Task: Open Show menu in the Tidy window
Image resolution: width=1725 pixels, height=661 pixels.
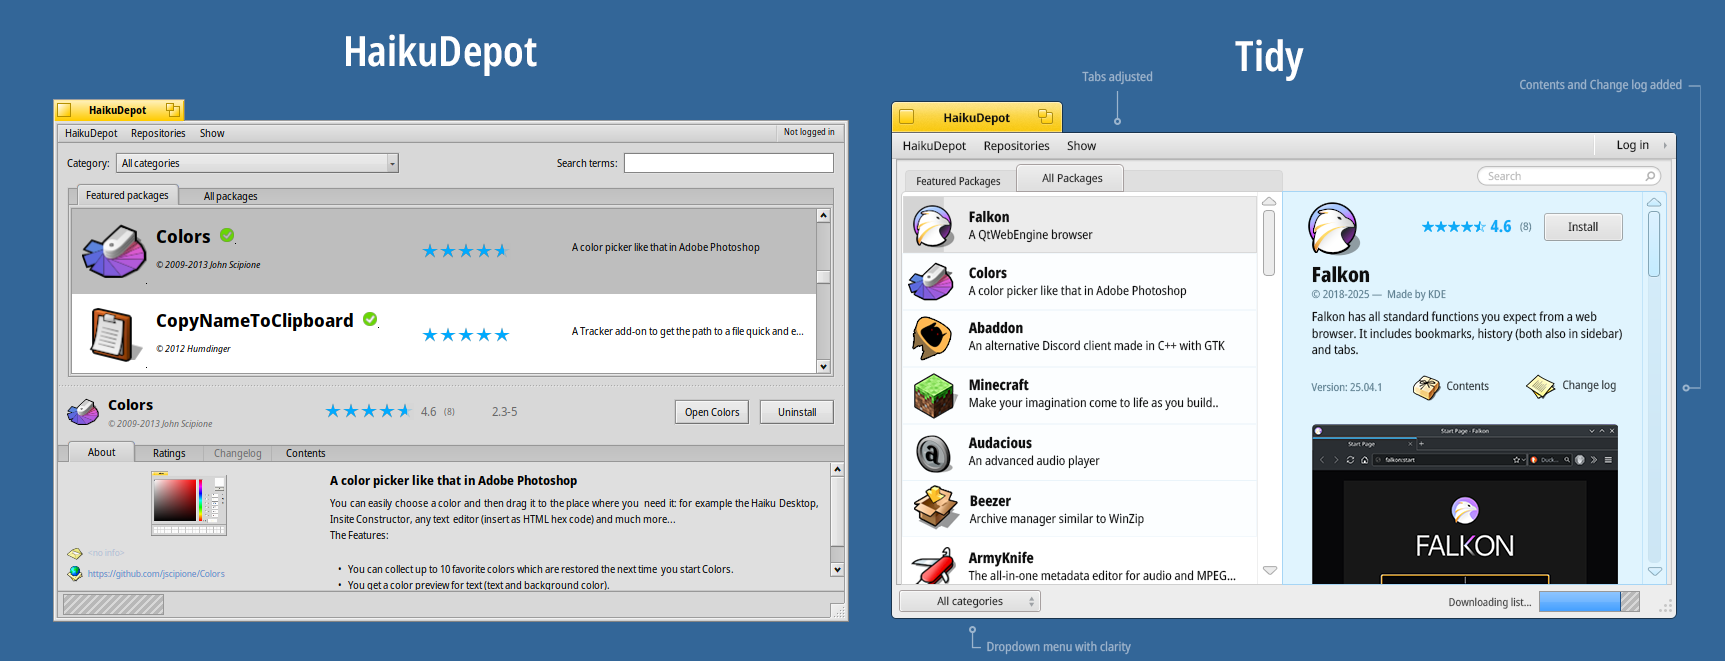Action: click(1081, 146)
